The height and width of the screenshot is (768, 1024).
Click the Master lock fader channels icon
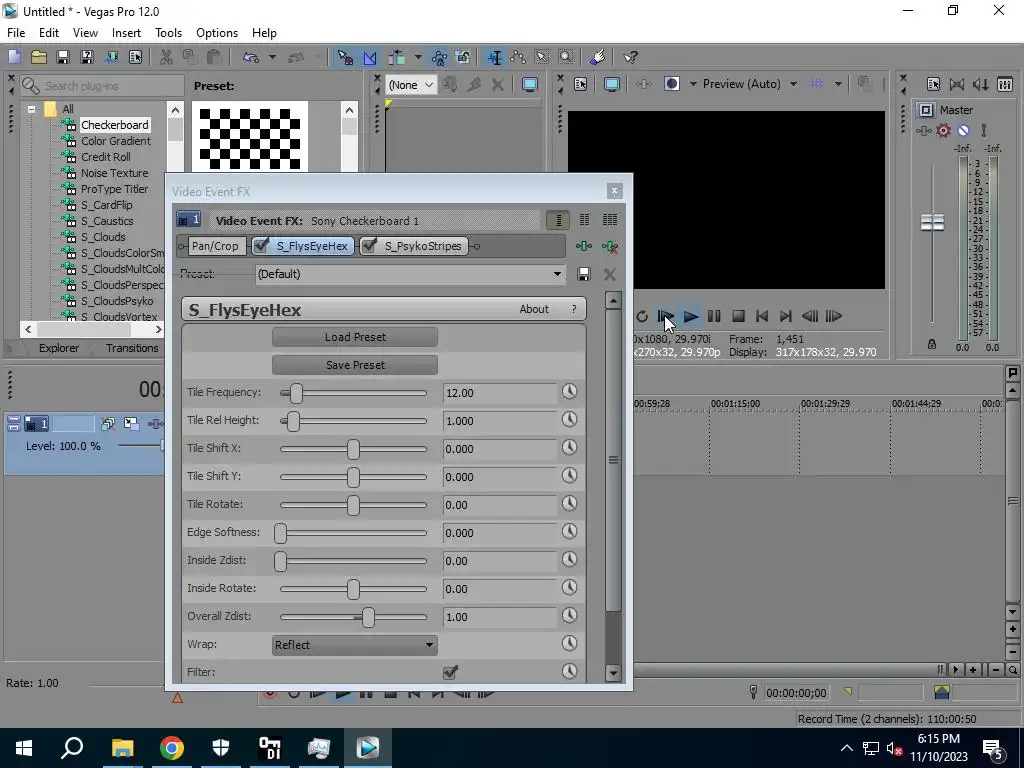pyautogui.click(x=932, y=344)
